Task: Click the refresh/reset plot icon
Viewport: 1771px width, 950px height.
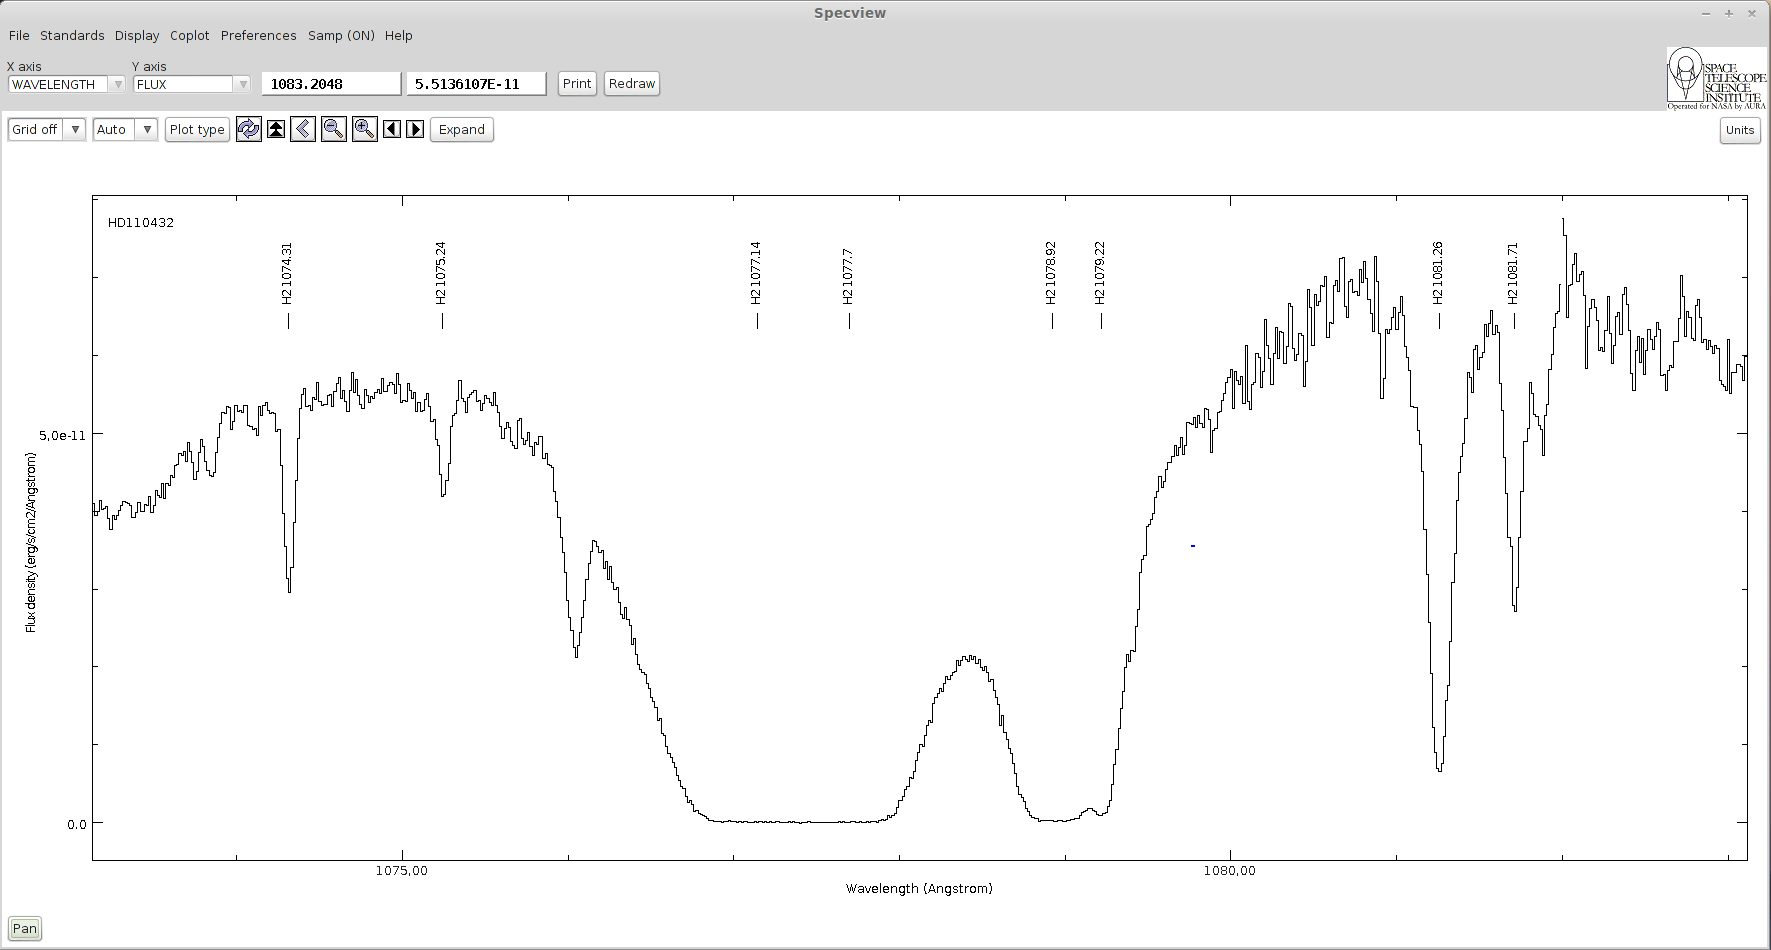Action: pos(248,129)
